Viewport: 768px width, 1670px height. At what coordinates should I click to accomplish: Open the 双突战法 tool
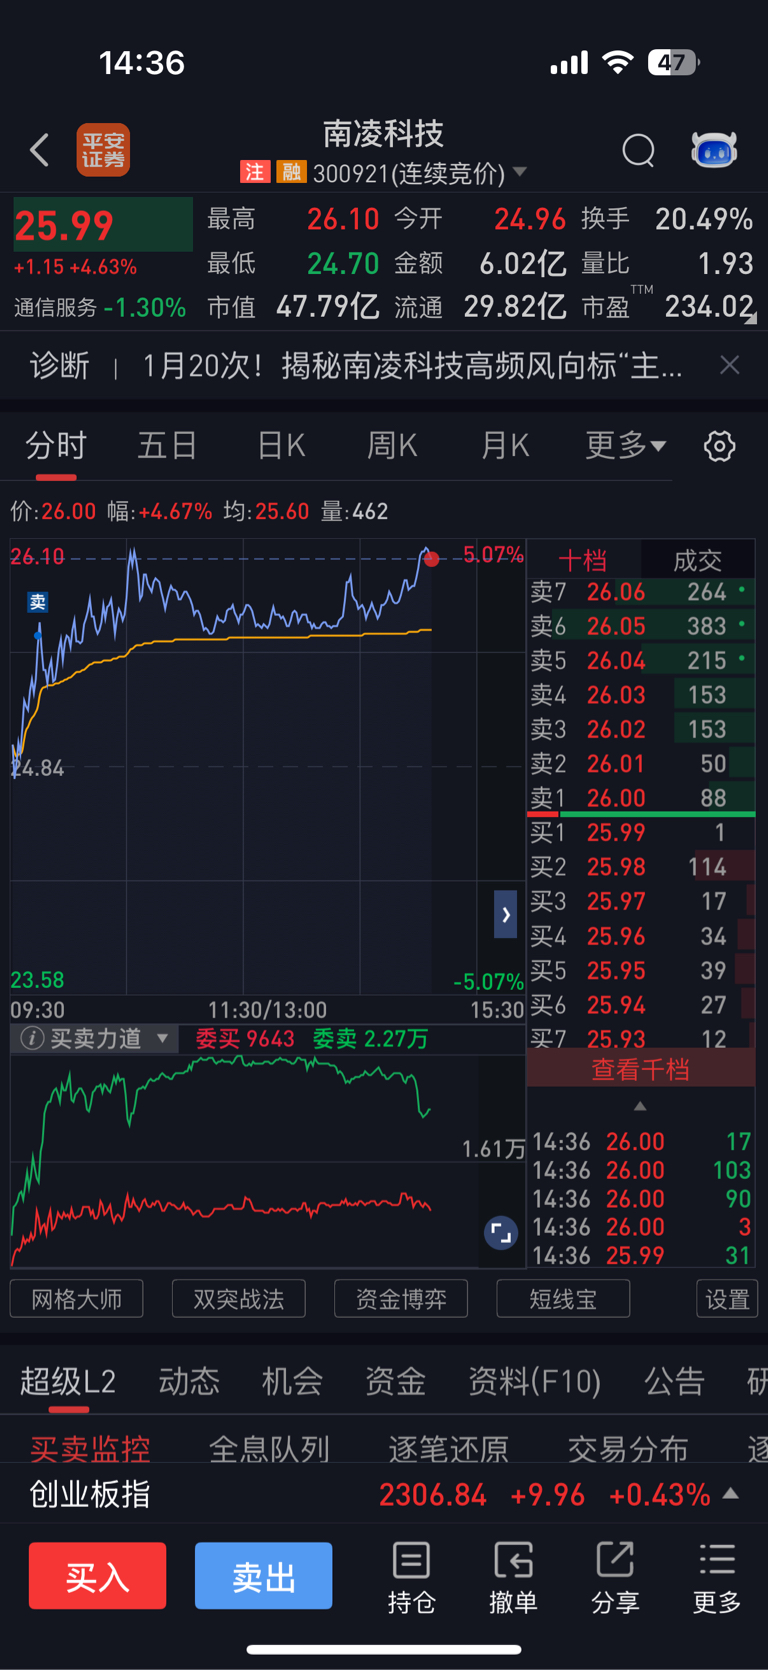[x=239, y=1299]
